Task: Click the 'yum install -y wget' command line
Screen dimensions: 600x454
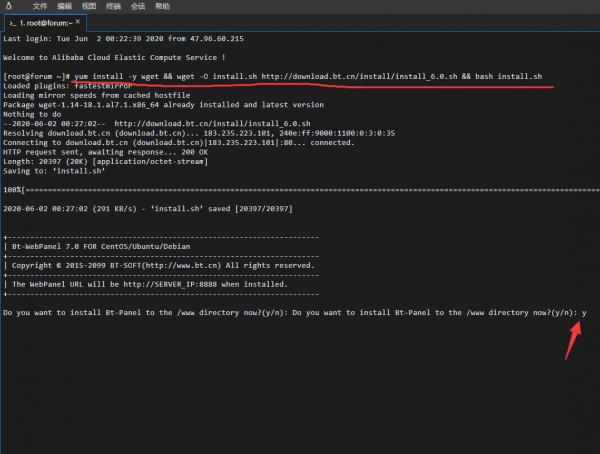Action: (x=272, y=76)
